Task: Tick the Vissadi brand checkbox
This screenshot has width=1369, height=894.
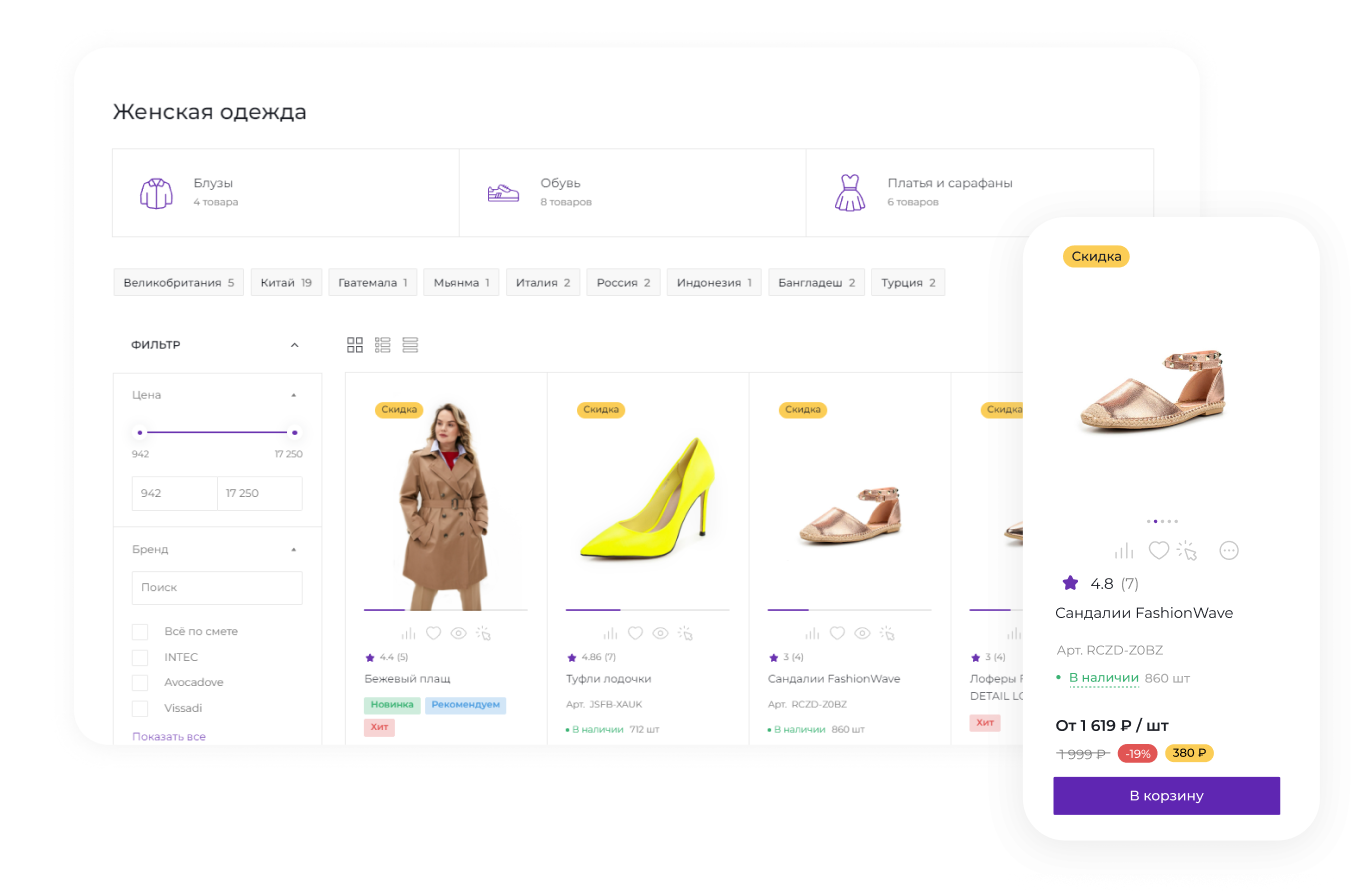Action: point(141,708)
